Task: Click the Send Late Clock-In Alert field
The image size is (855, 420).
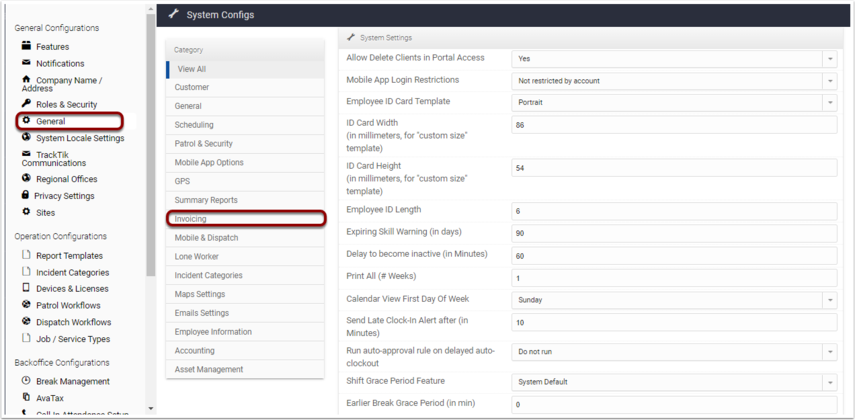Action: [674, 322]
